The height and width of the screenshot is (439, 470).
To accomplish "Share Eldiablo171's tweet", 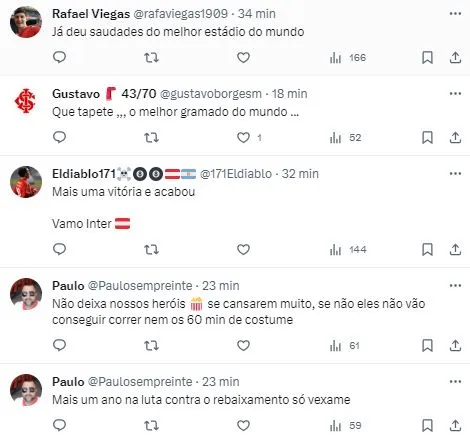I will 455,249.
